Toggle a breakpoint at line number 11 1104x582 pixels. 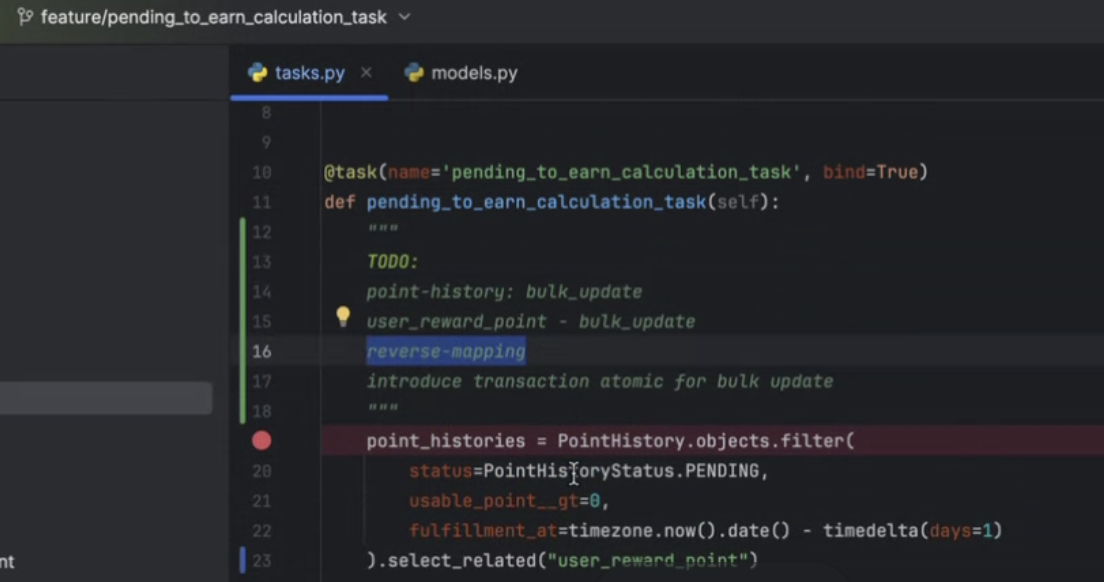[261, 202]
